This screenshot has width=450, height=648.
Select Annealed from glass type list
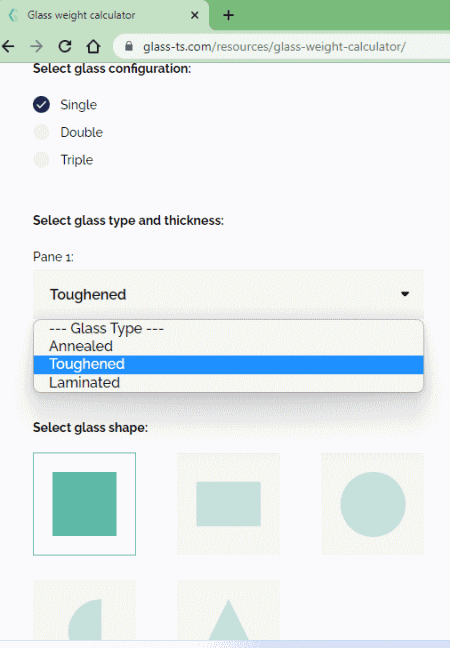click(x=229, y=346)
